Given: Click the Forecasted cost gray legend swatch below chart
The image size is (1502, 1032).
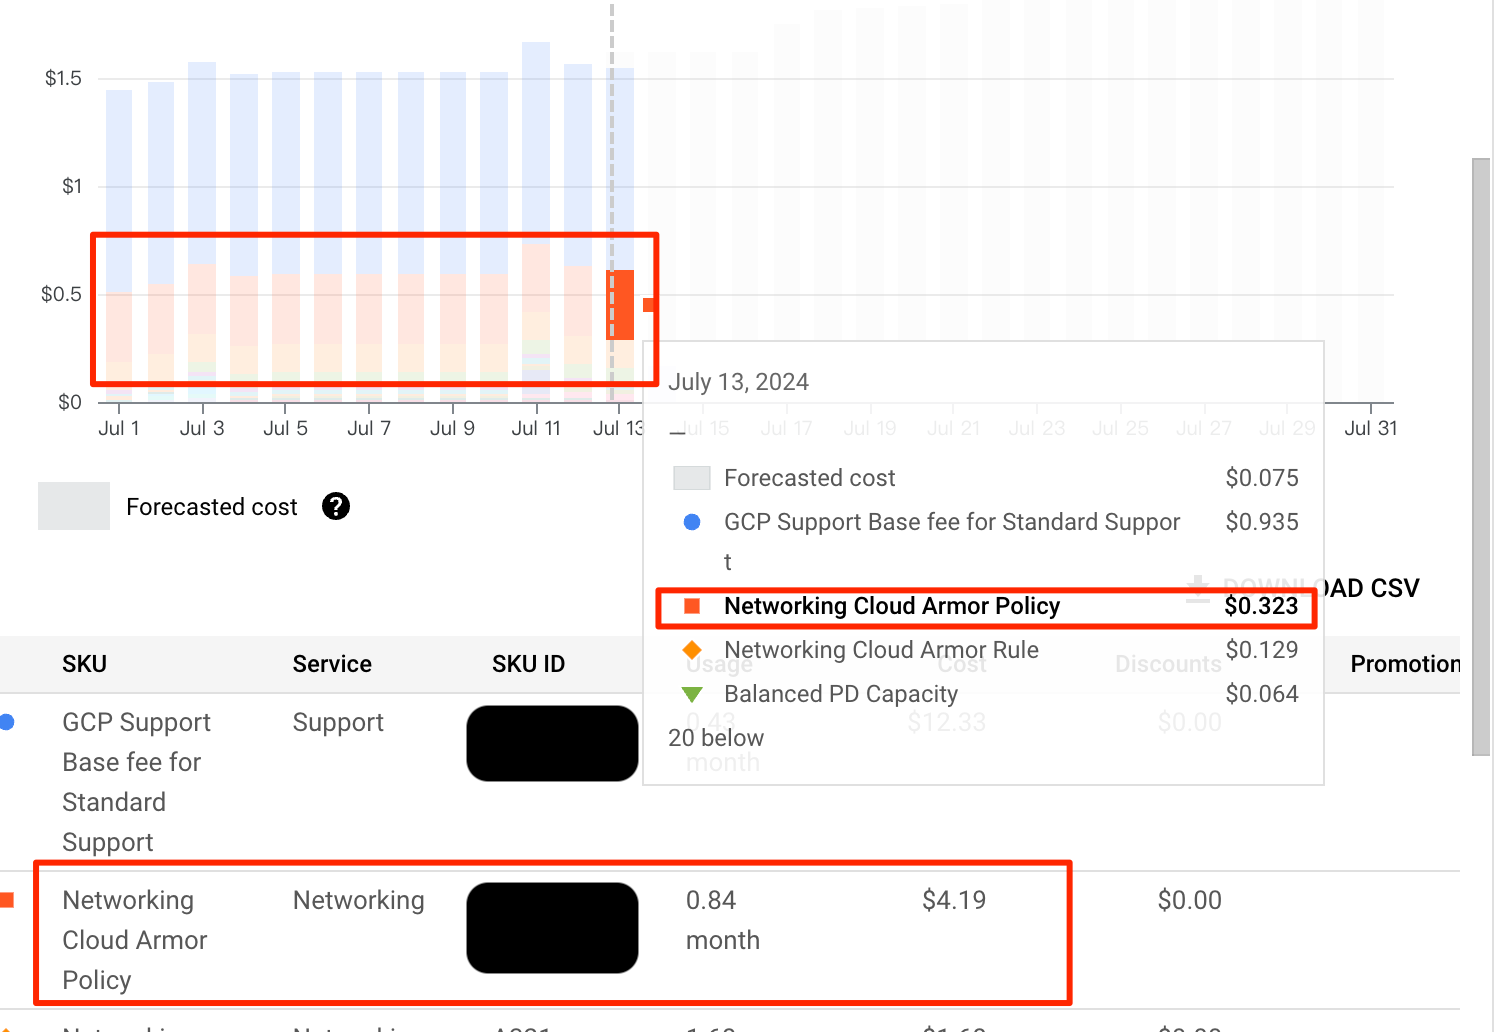Looking at the screenshot, I should coord(74,506).
